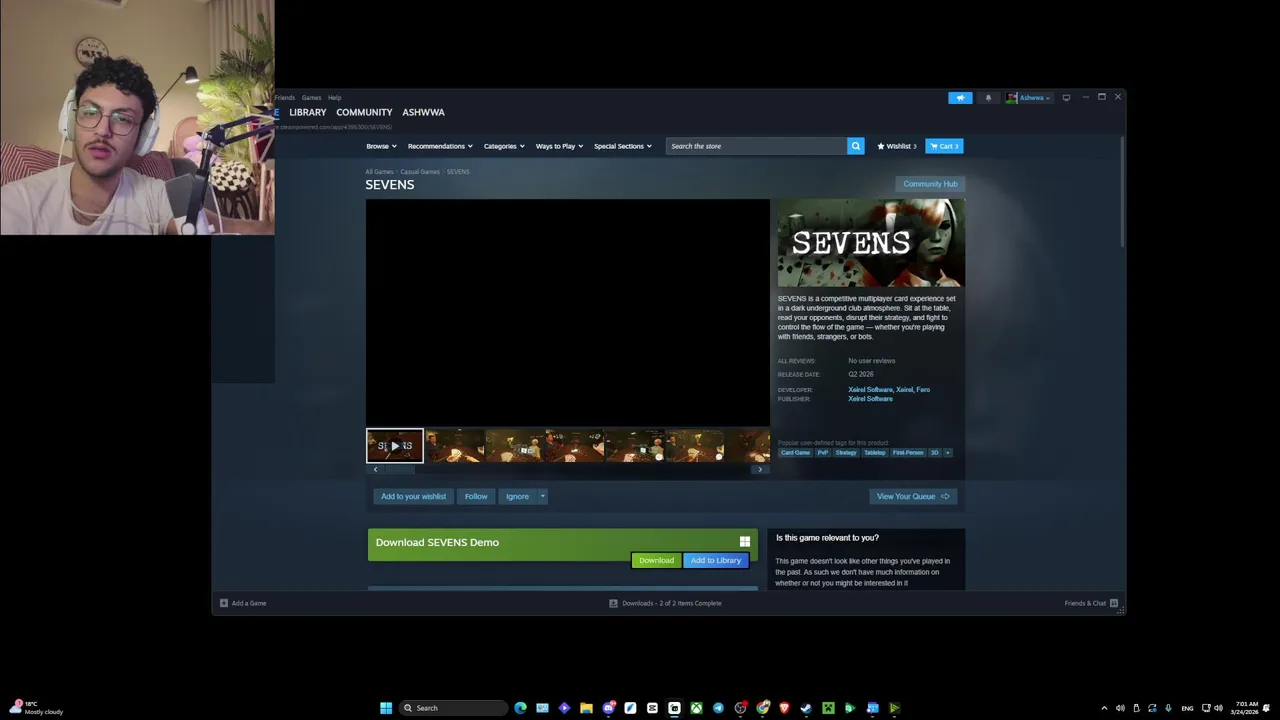Expand the Ways to Play dropdown
The width and height of the screenshot is (1280, 720).
(x=559, y=146)
